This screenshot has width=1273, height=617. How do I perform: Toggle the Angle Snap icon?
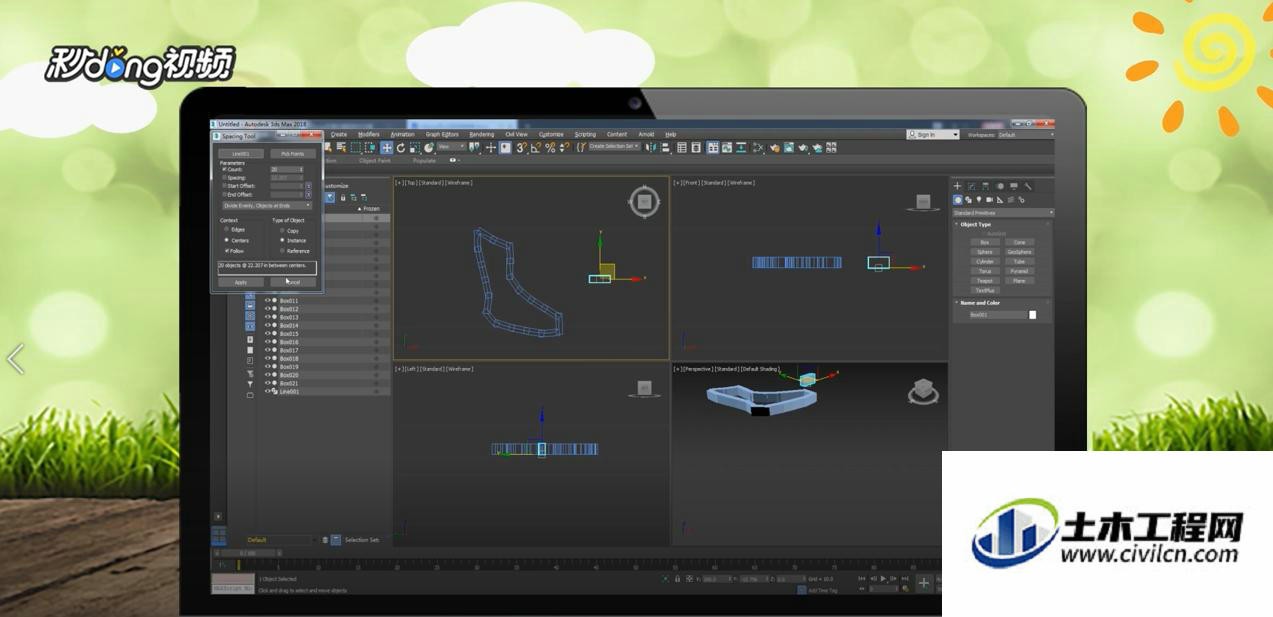536,147
